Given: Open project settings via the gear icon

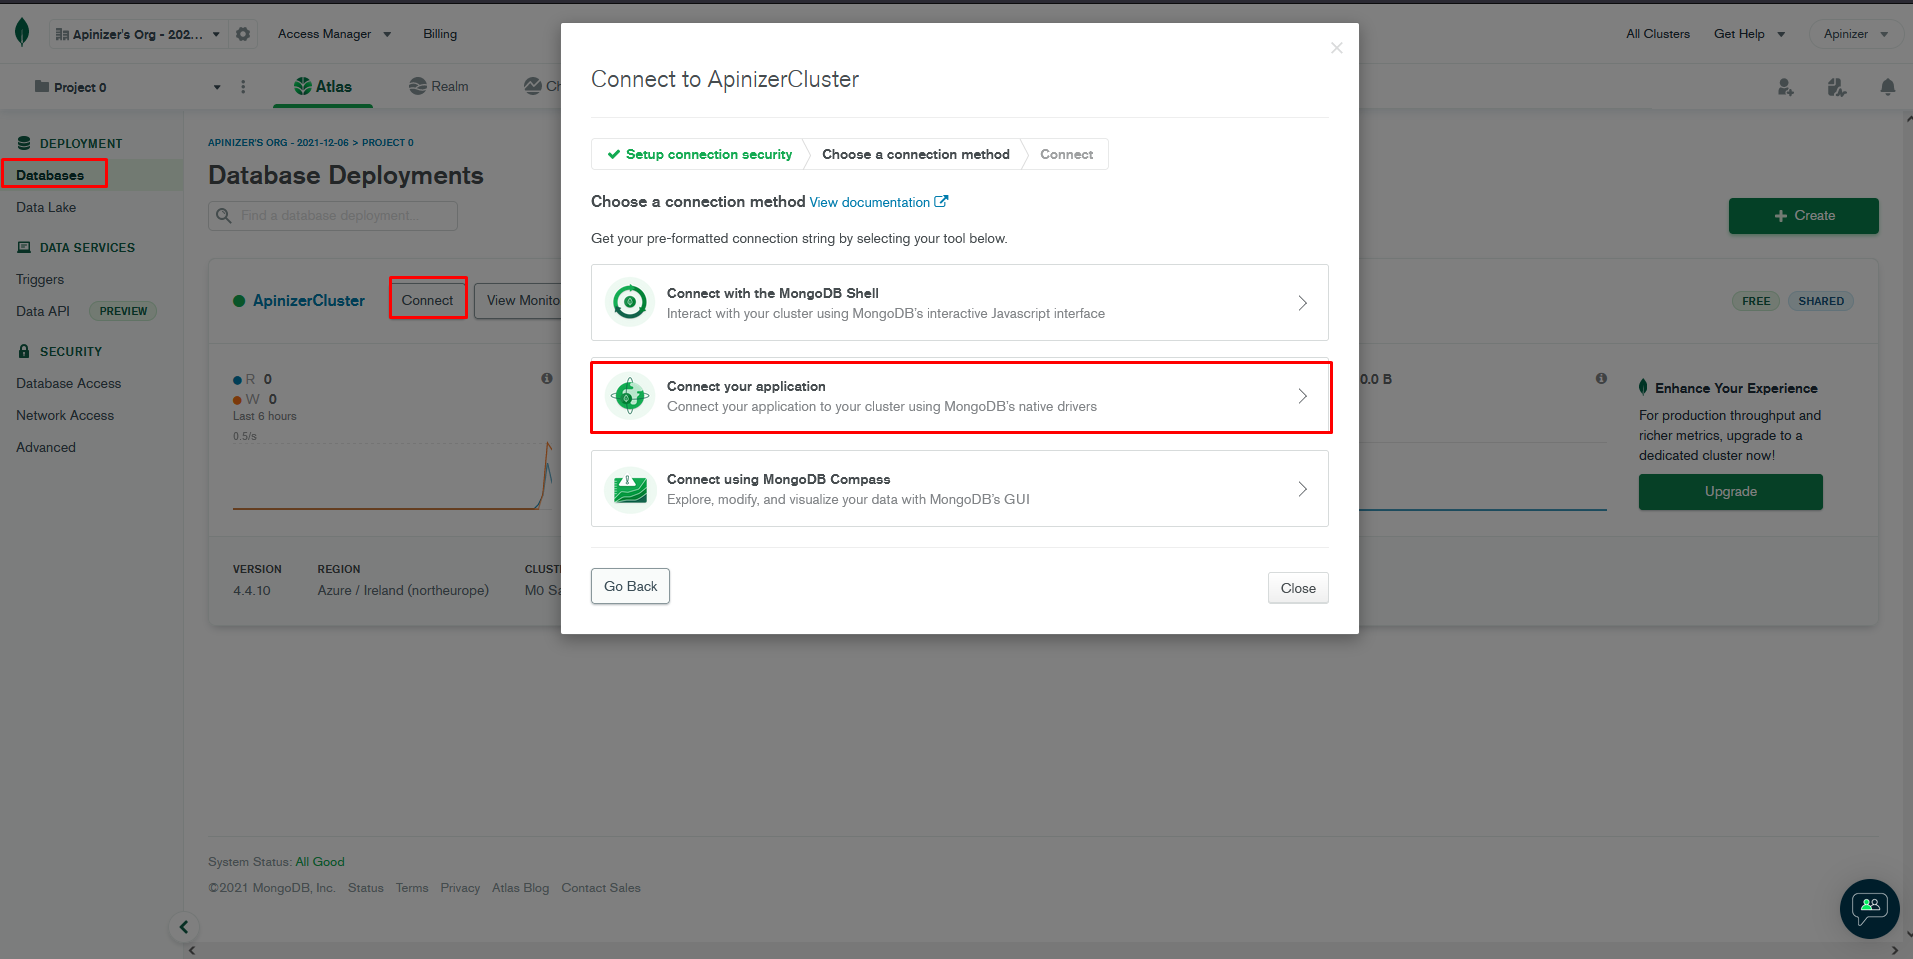Looking at the screenshot, I should coord(243,33).
